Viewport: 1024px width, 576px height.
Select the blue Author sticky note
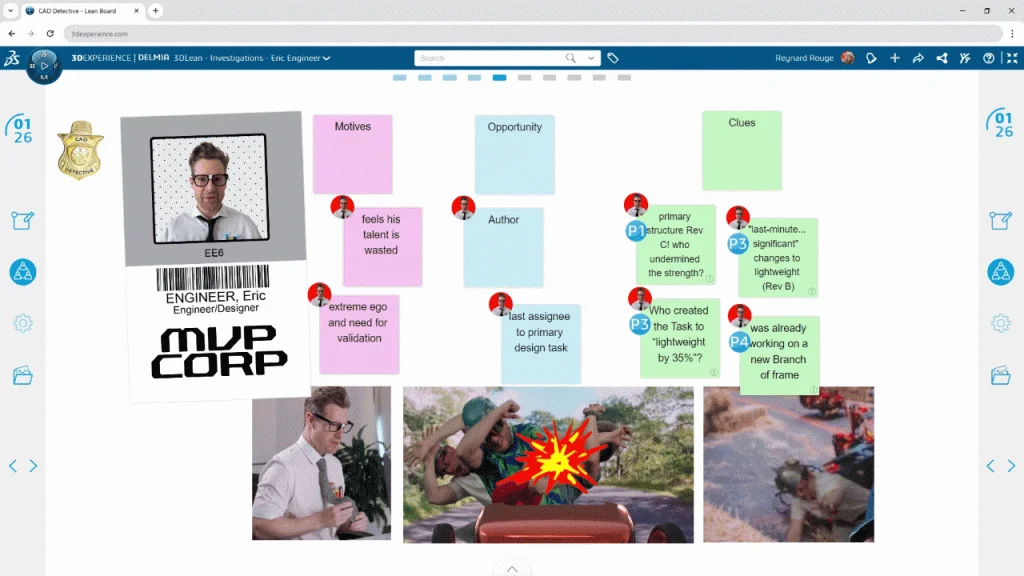(x=504, y=248)
